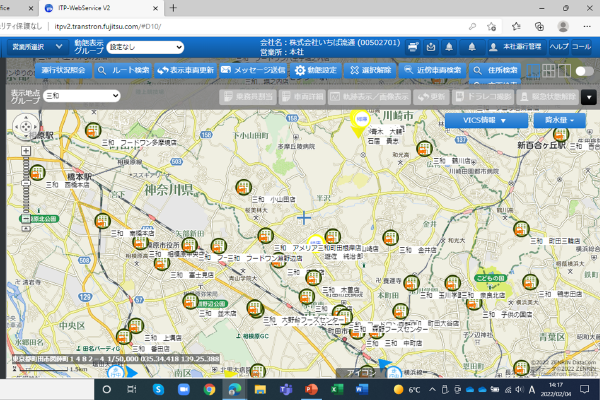
Task: Click the ルート検索 button
Action: (125, 71)
